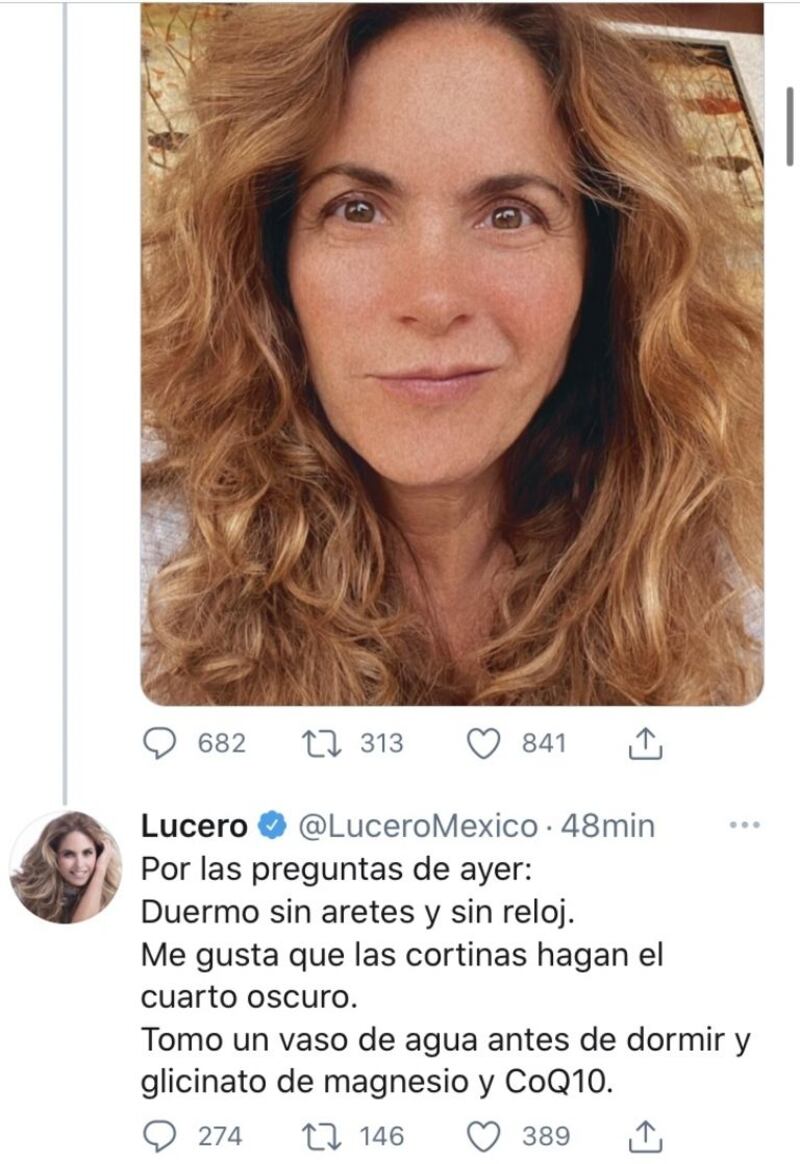
Task: Click the vertical scrollbar thumb
Action: (x=789, y=127)
